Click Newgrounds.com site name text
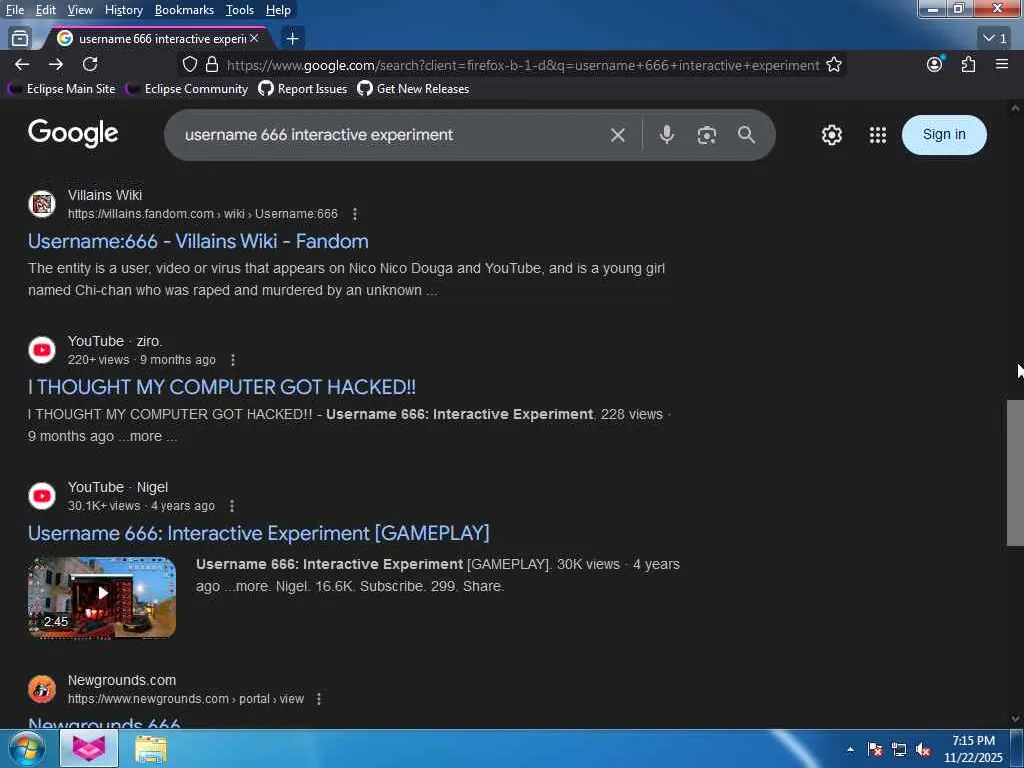The image size is (1024, 768). click(x=122, y=680)
